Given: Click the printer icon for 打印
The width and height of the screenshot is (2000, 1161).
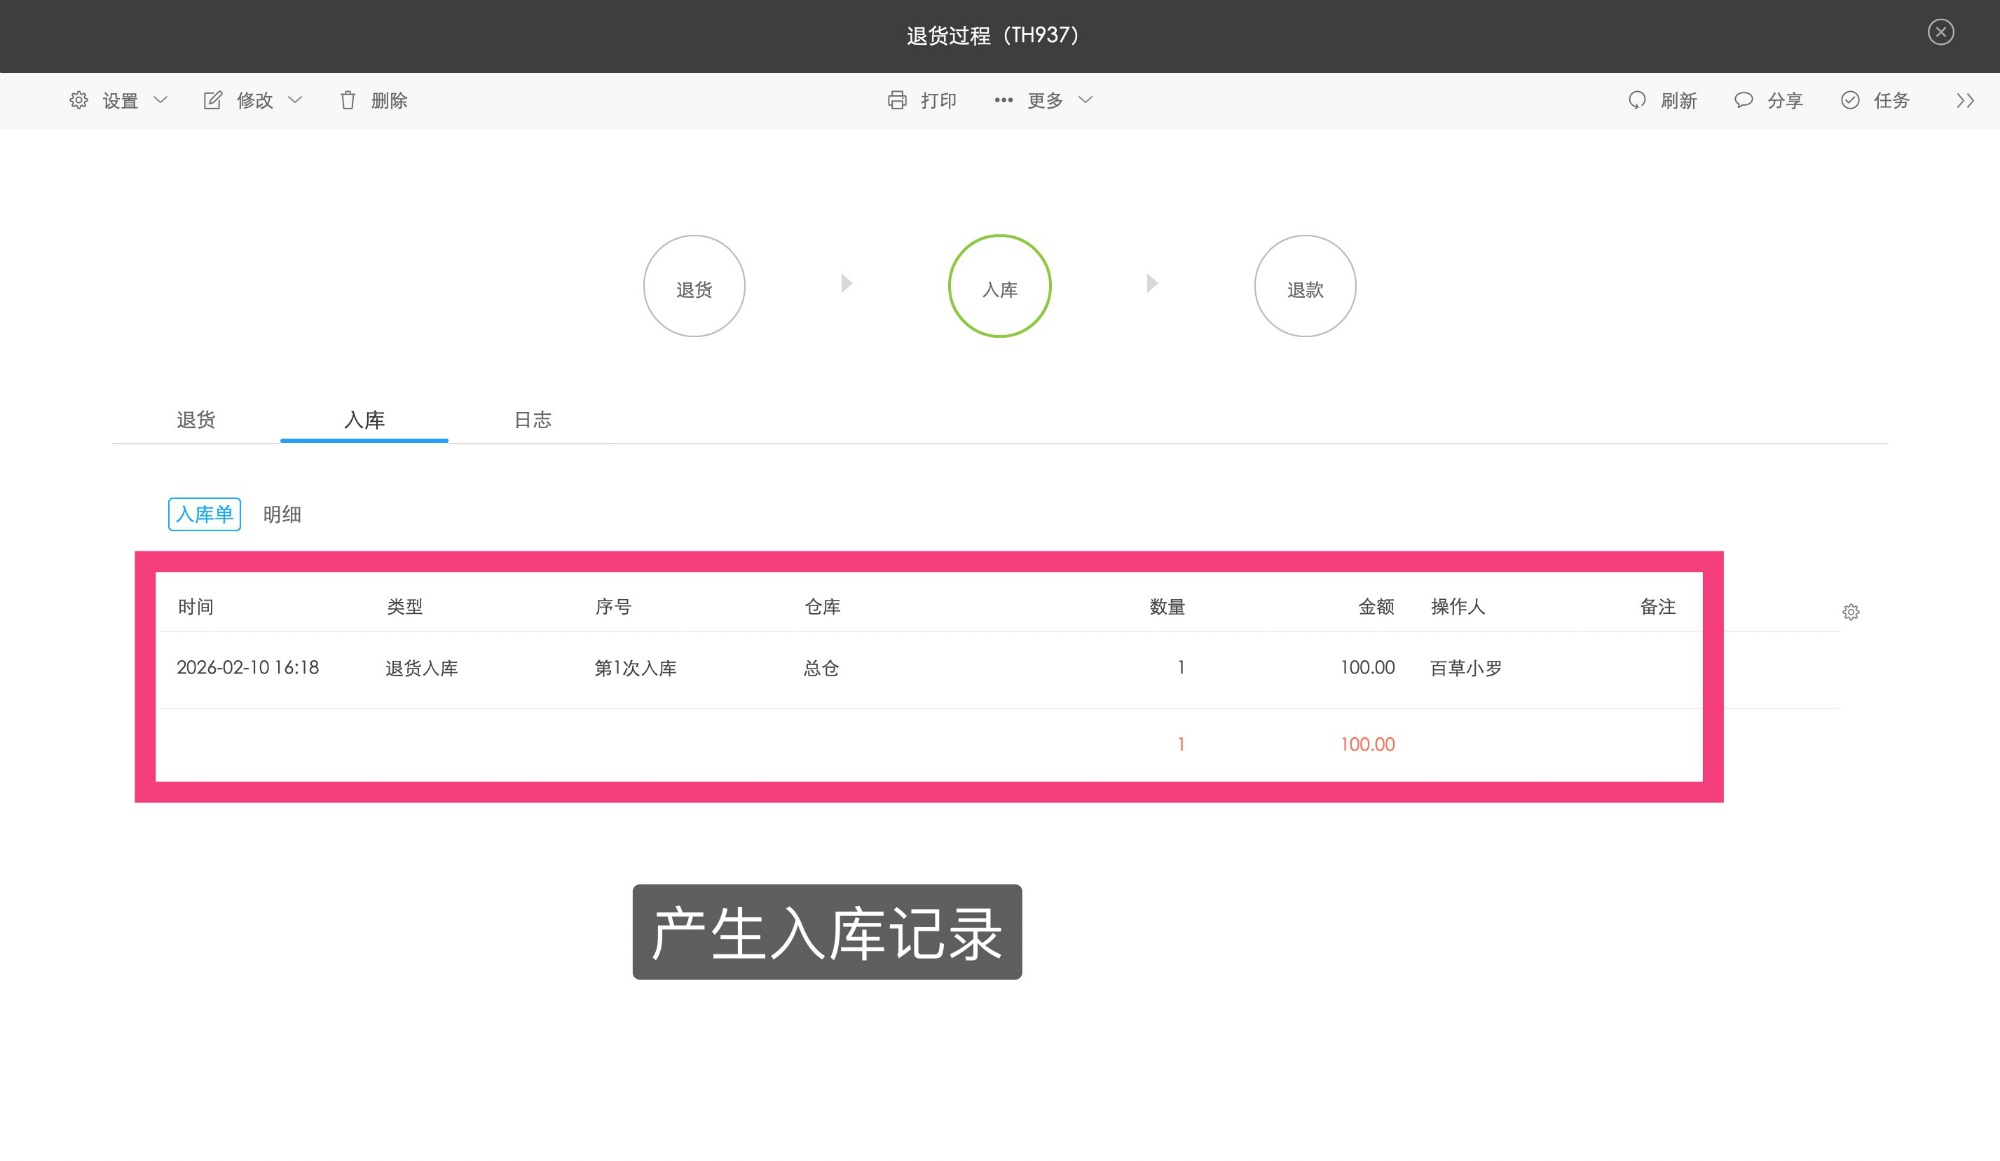Looking at the screenshot, I should point(897,100).
